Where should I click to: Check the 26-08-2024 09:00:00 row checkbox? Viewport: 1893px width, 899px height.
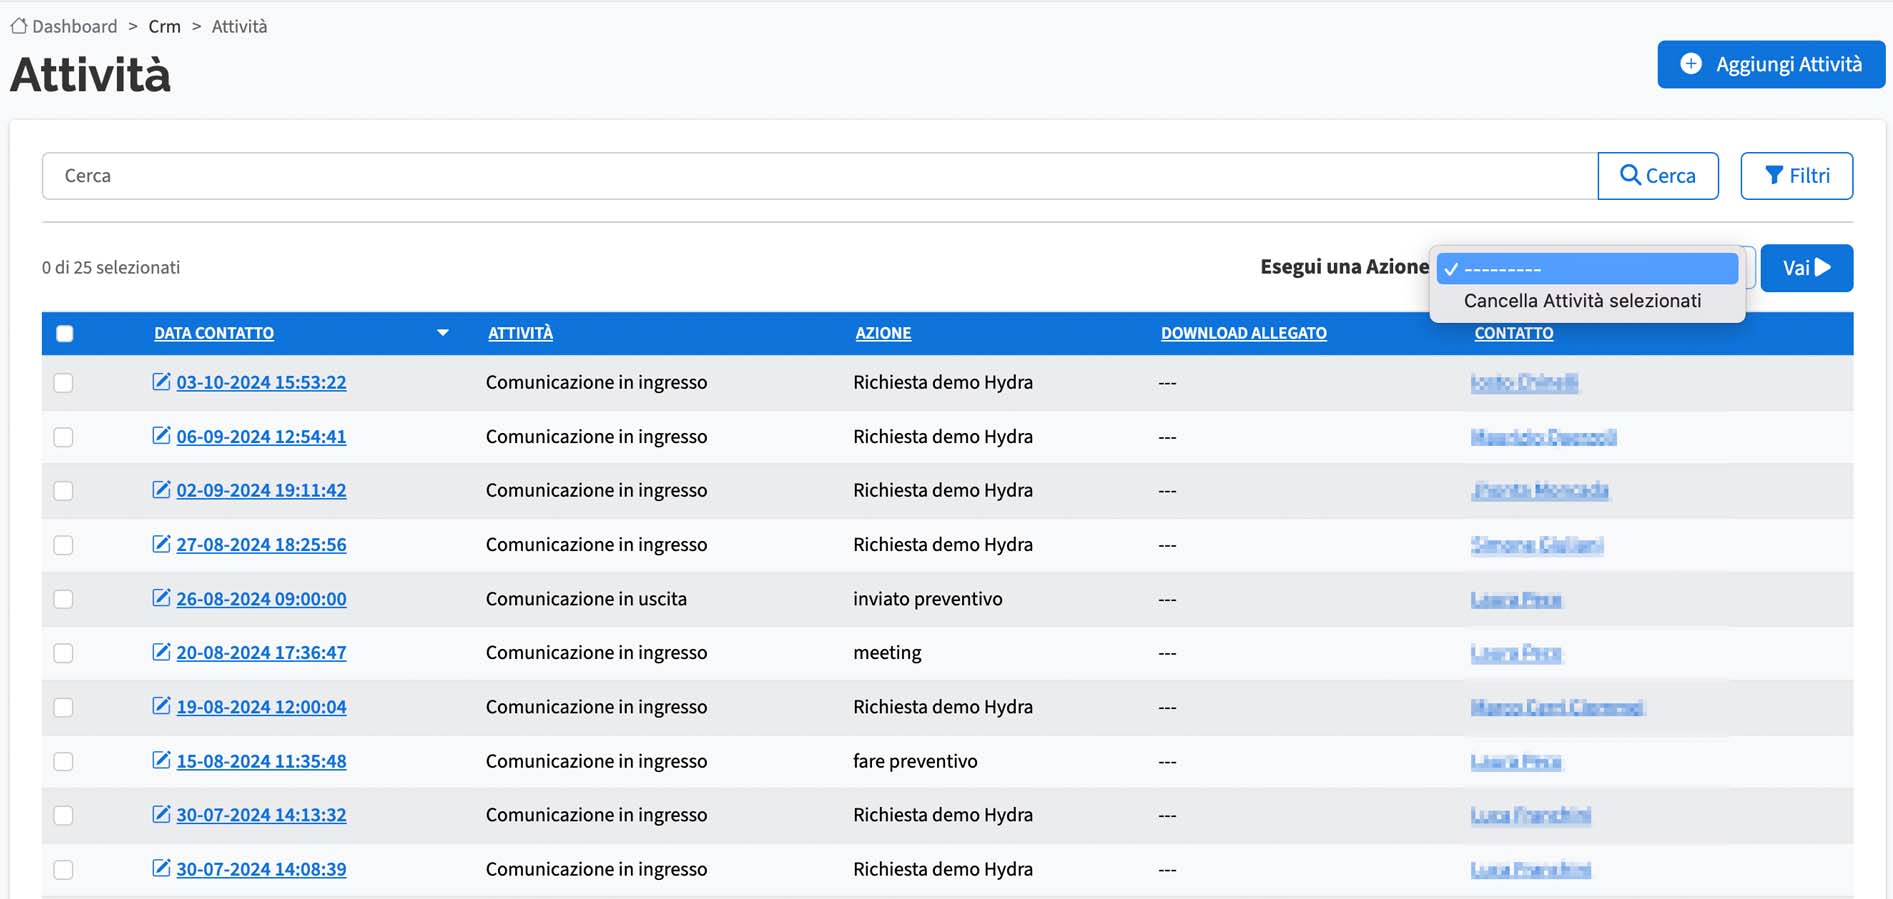(64, 599)
